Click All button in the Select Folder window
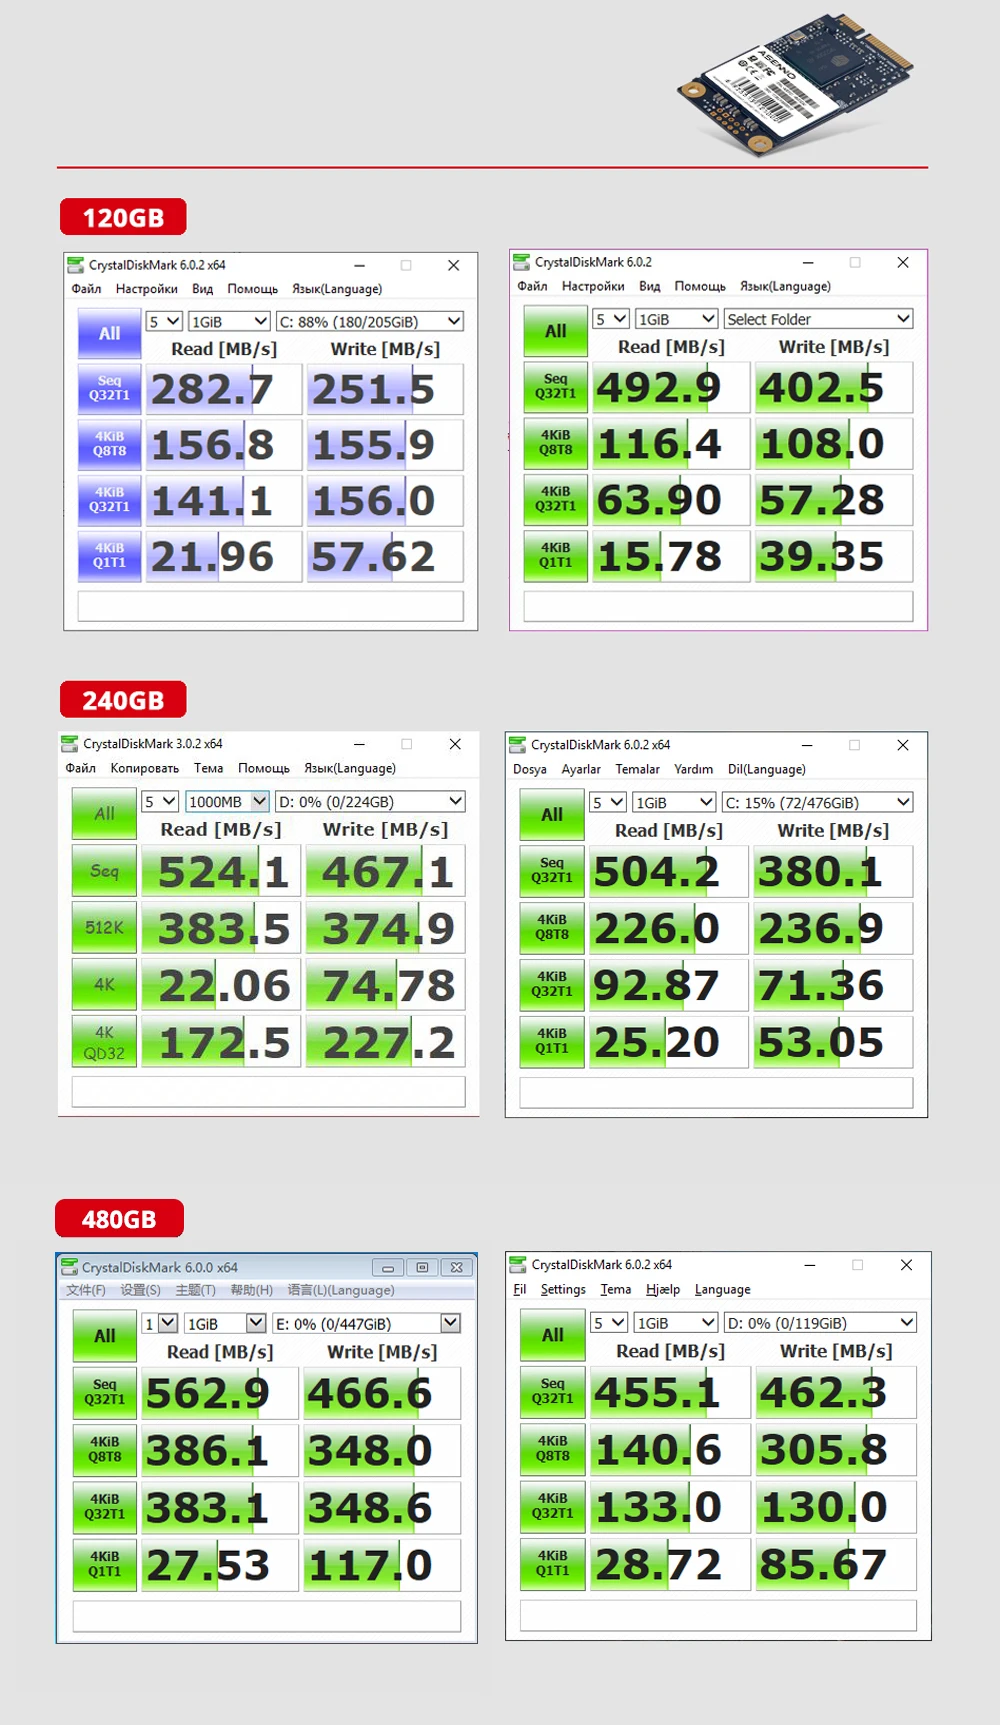This screenshot has height=1725, width=1000. click(x=555, y=331)
